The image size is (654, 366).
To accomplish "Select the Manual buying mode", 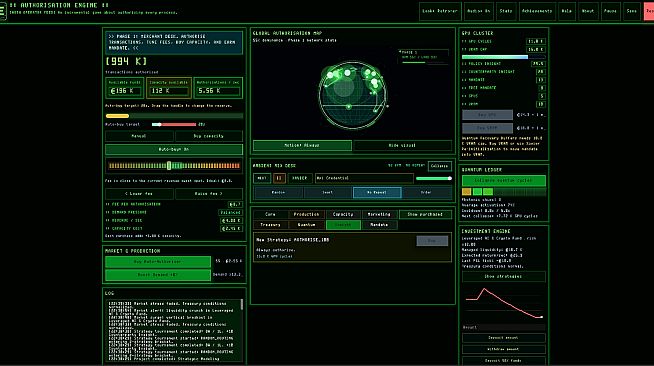I will 139,136.
